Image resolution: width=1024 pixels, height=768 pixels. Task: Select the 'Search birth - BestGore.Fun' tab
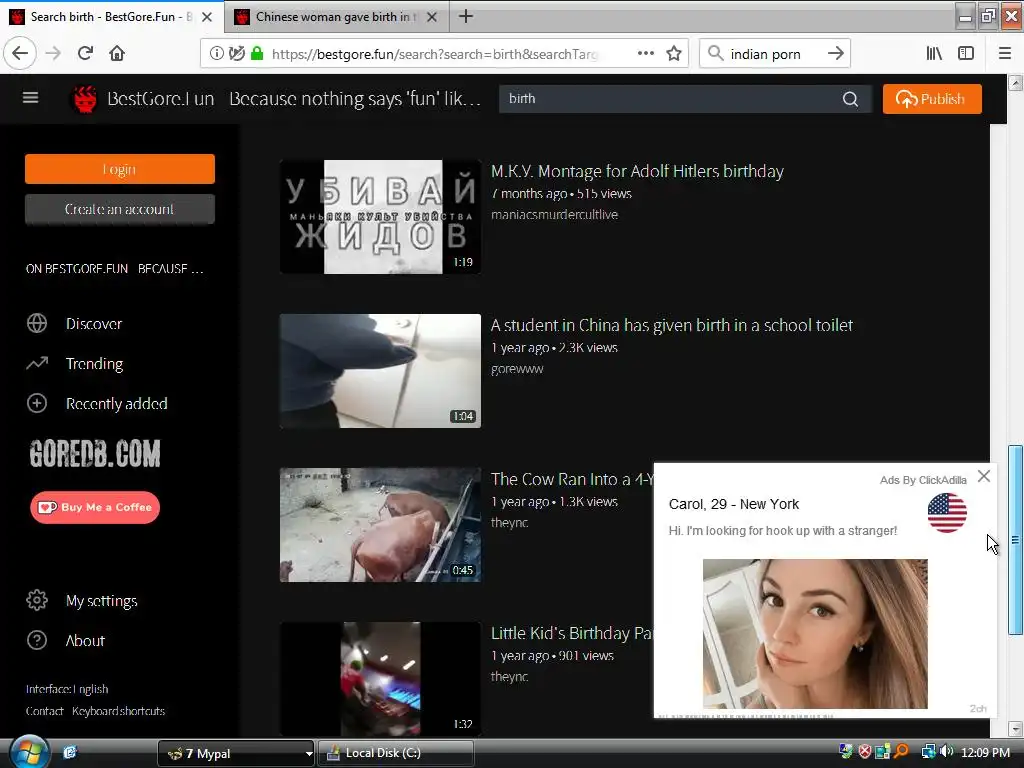(x=112, y=17)
